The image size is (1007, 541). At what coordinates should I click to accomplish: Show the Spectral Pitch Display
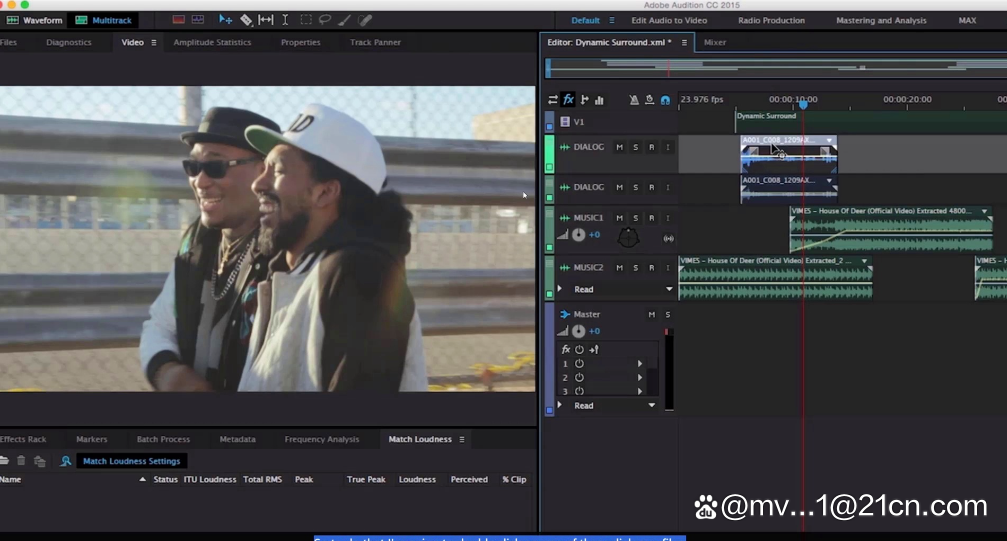click(198, 20)
